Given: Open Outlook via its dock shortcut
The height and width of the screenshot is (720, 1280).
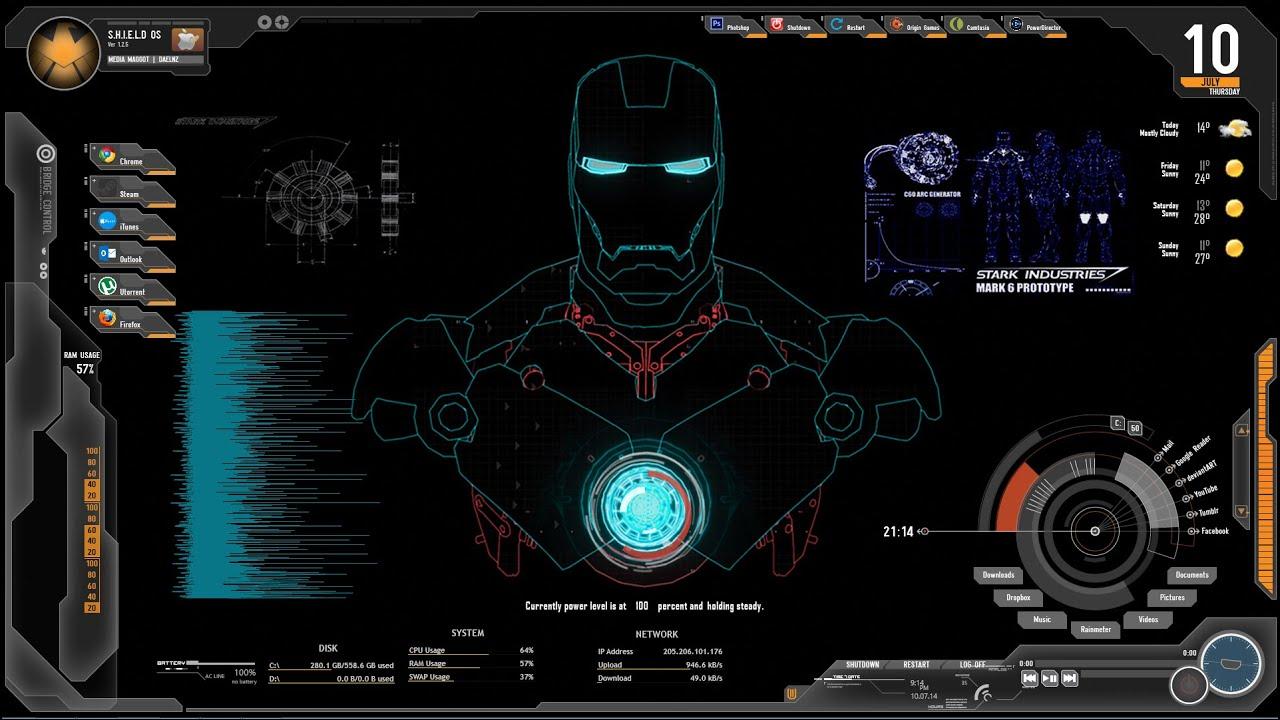Looking at the screenshot, I should (x=125, y=258).
